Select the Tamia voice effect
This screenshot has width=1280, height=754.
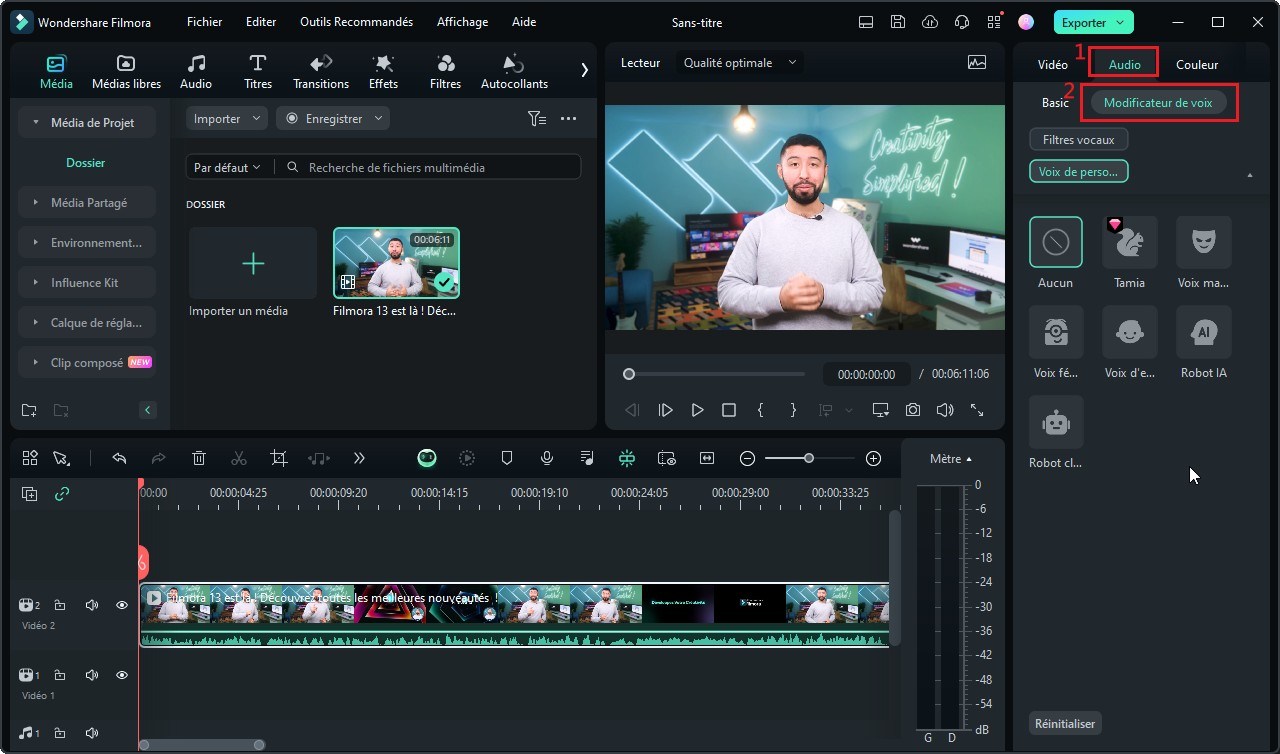(x=1130, y=242)
